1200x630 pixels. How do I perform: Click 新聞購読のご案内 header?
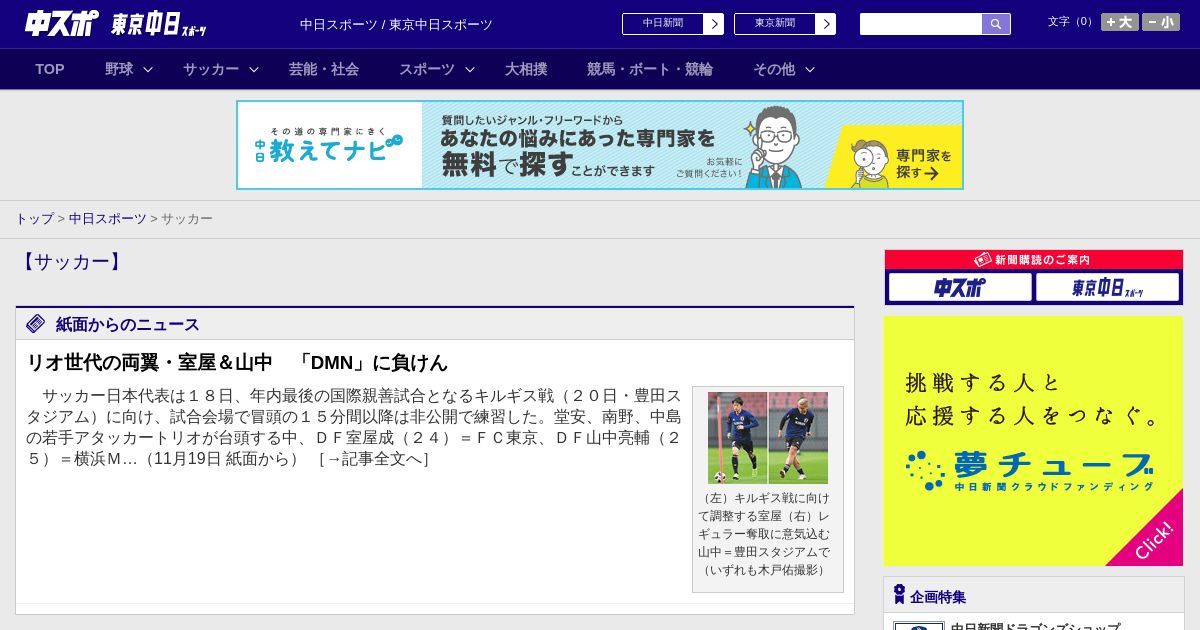click(x=1034, y=260)
